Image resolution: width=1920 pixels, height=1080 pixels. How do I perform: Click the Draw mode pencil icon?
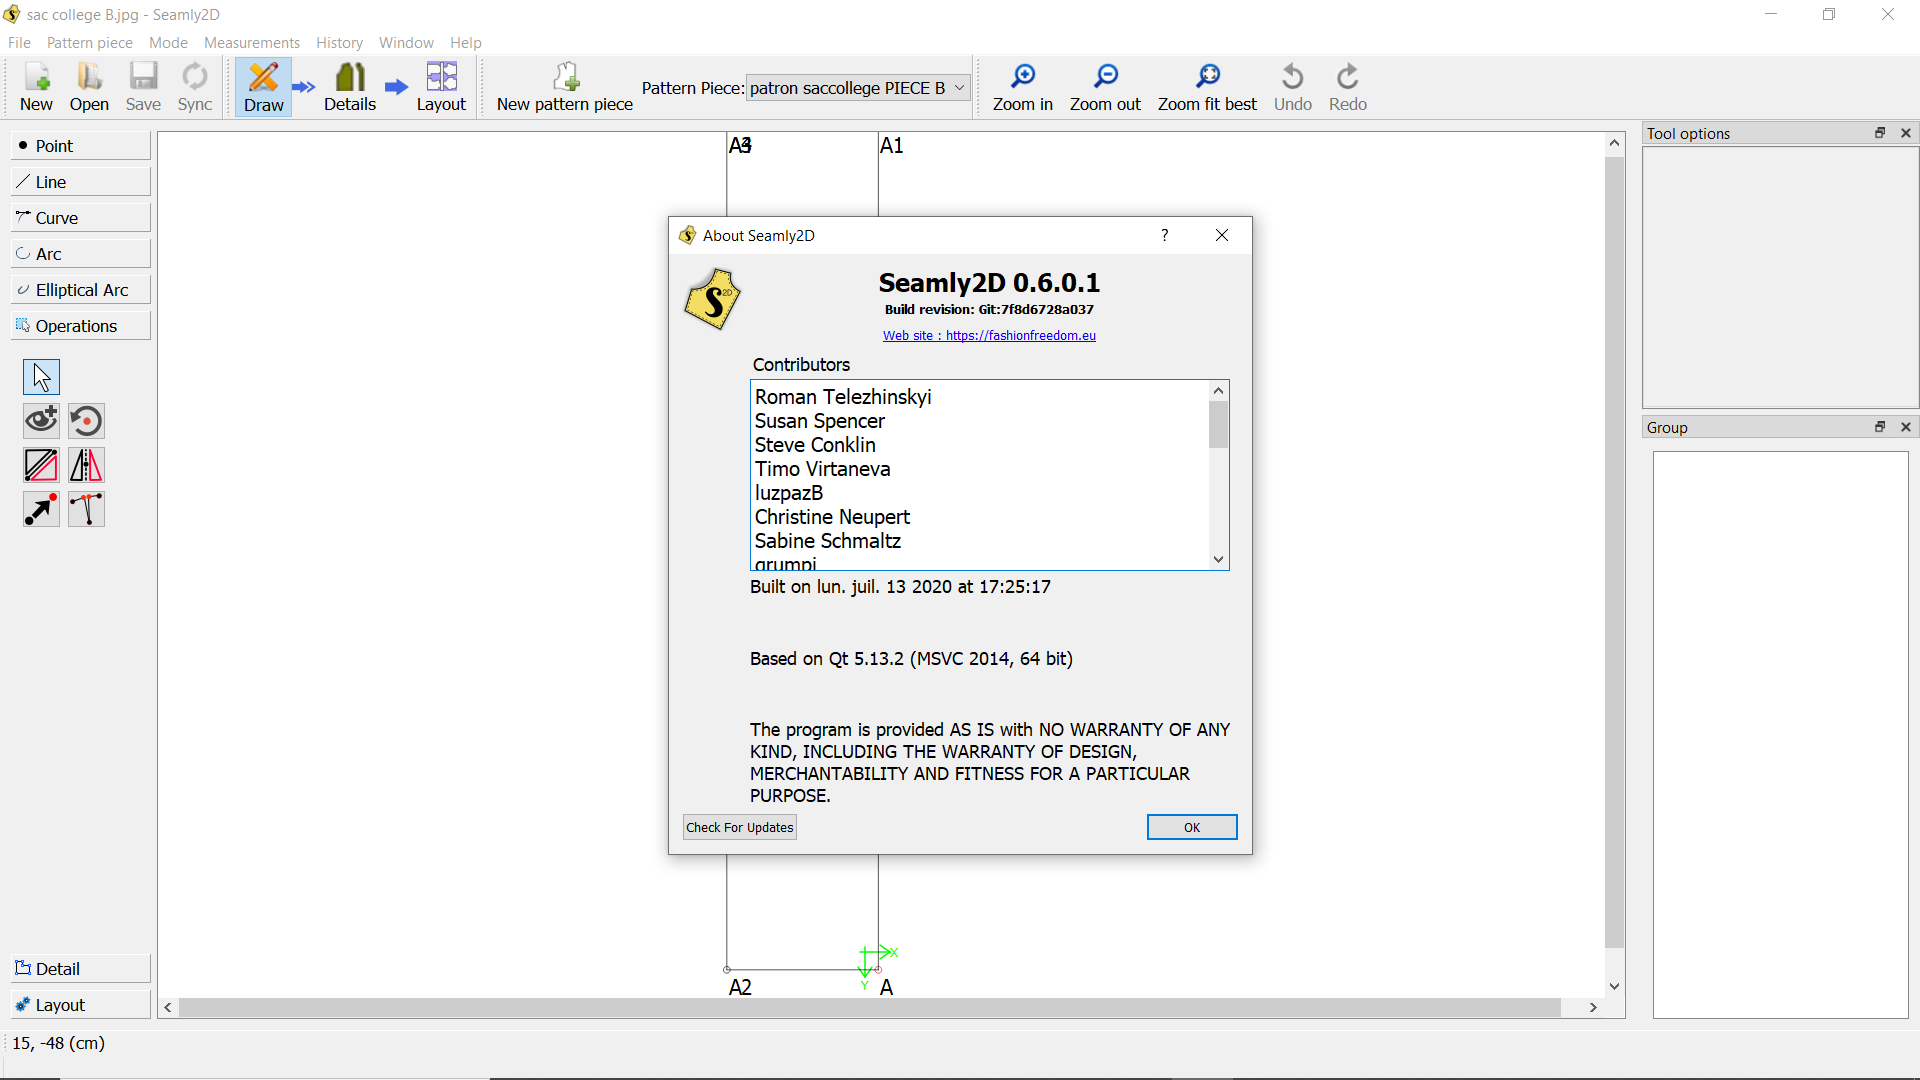coord(263,87)
